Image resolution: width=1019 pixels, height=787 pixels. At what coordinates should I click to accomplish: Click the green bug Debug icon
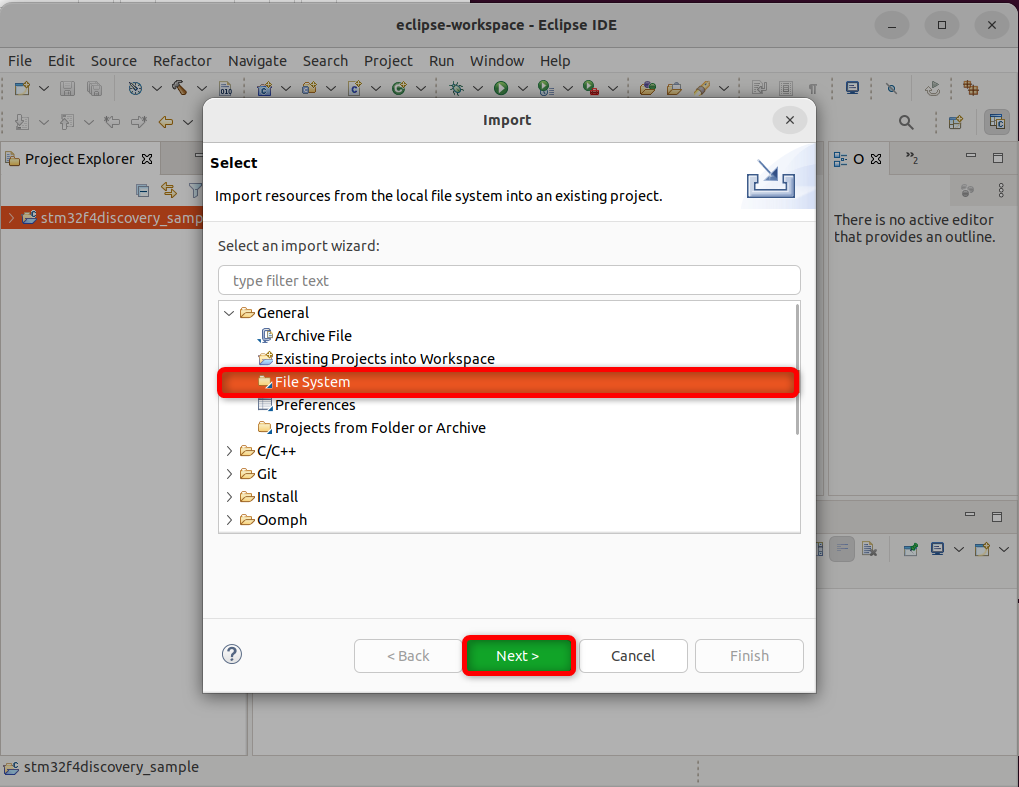(x=456, y=88)
